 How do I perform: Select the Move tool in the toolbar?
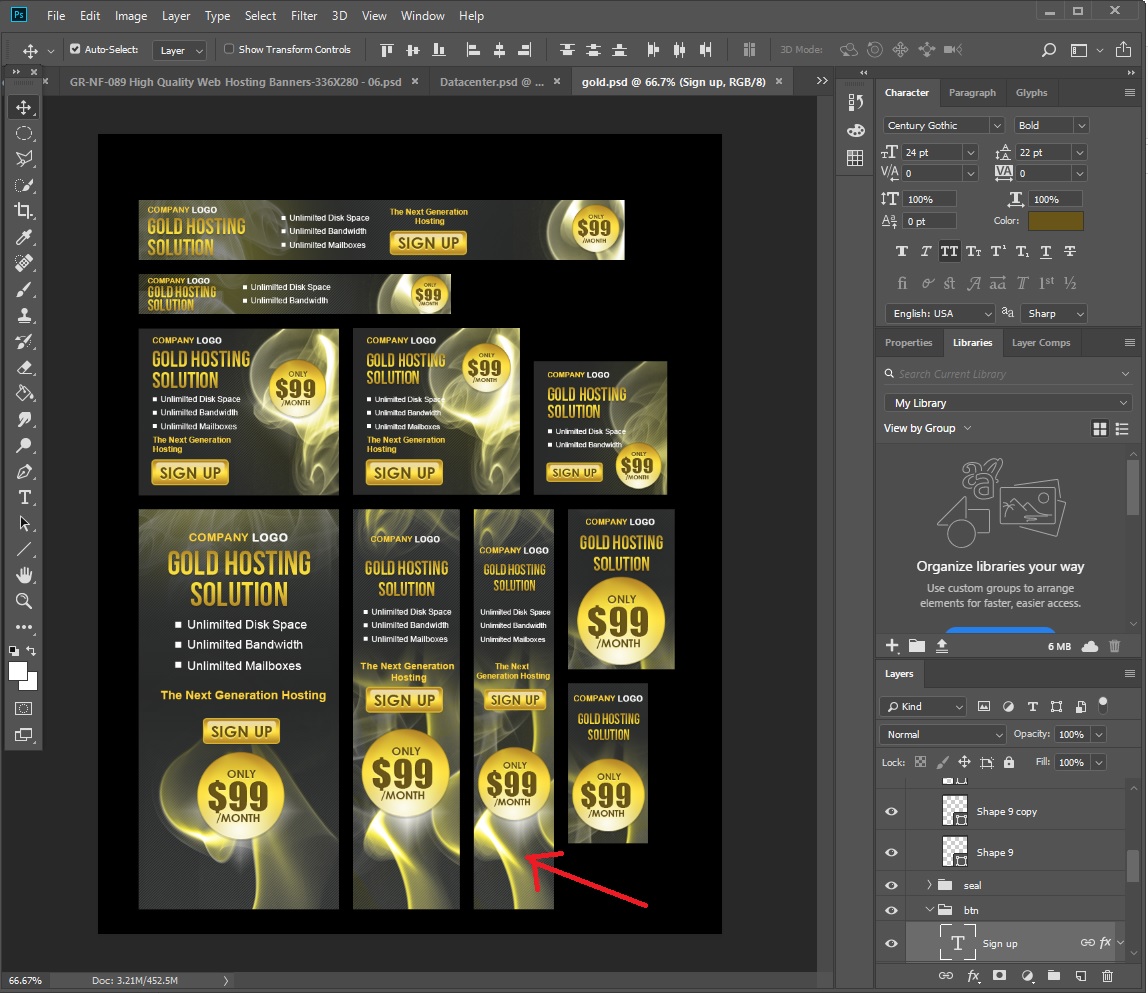tap(24, 107)
